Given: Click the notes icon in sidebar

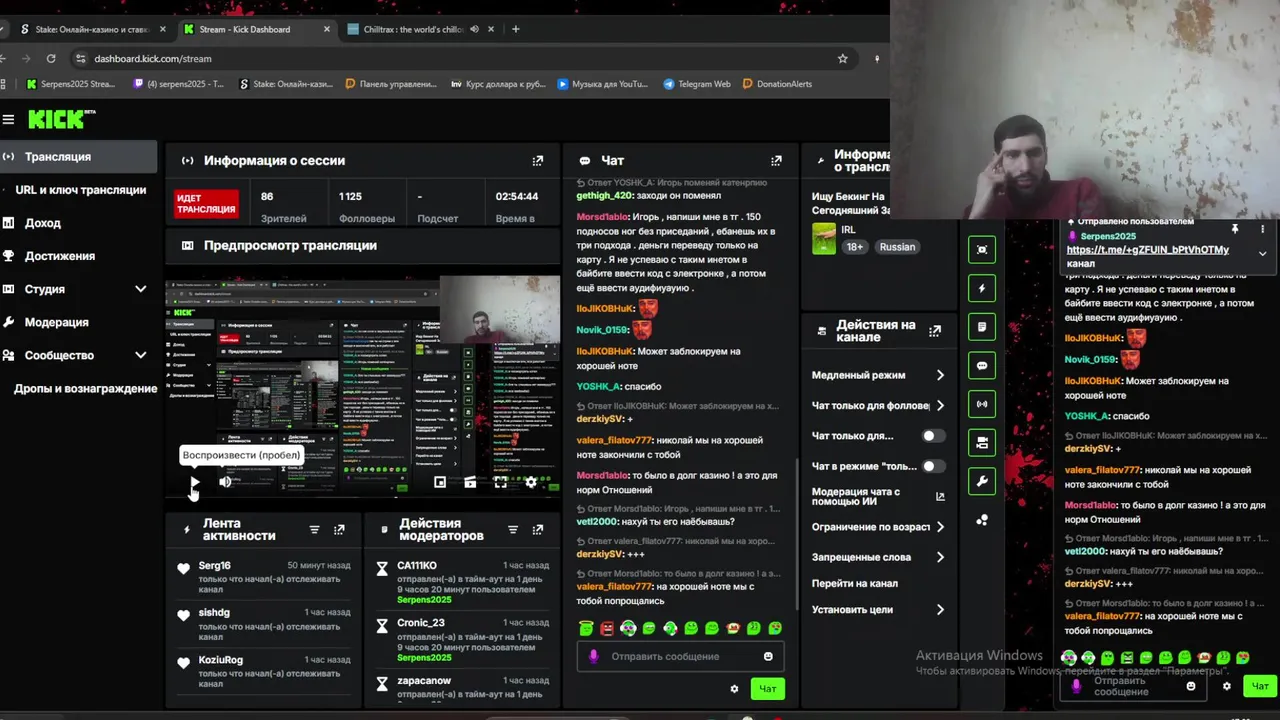Looking at the screenshot, I should pos(982,327).
